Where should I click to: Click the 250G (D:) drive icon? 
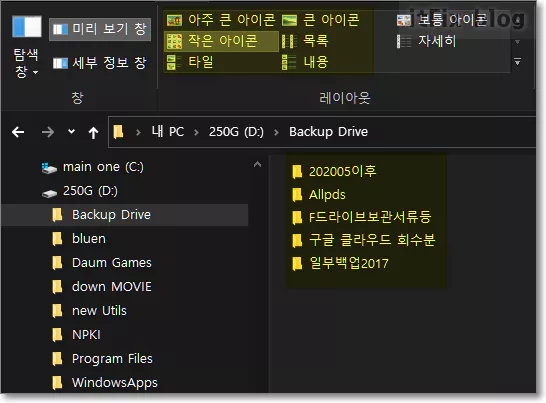[49, 193]
